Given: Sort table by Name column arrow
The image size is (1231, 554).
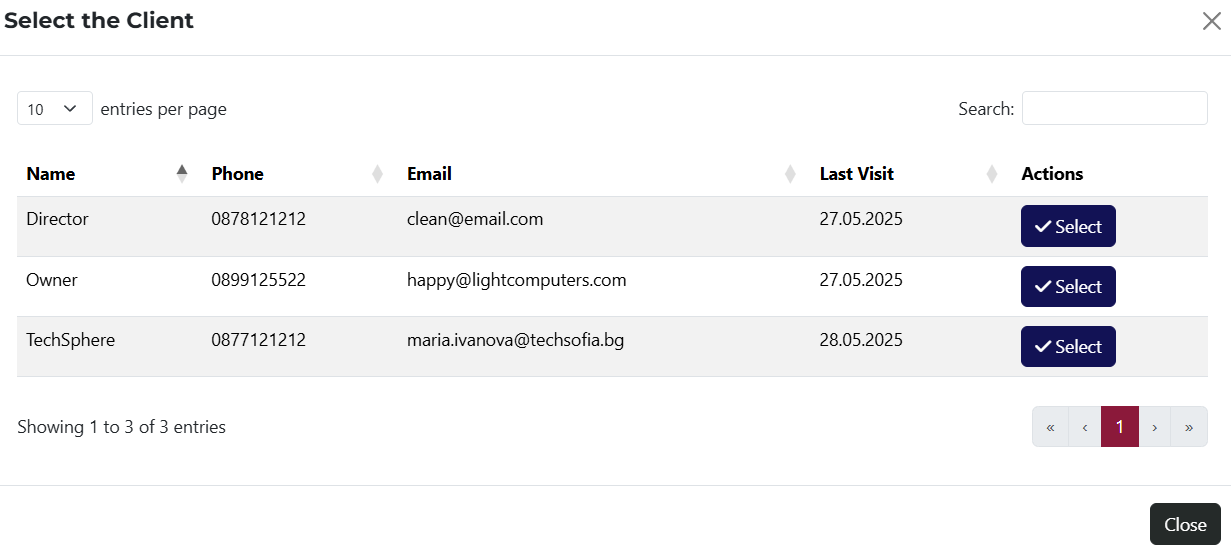Looking at the screenshot, I should (181, 174).
